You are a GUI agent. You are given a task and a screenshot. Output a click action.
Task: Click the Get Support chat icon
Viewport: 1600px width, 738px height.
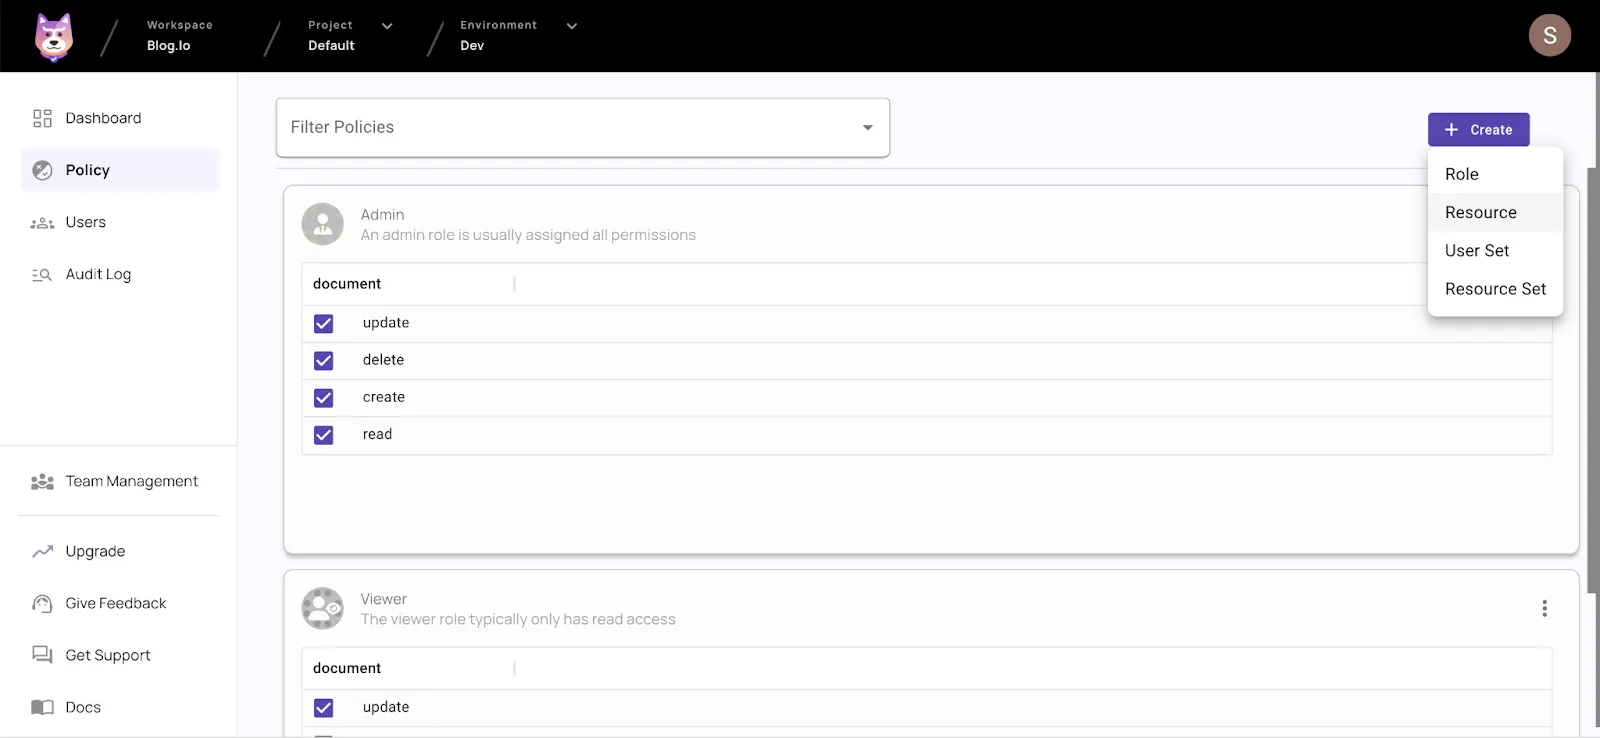pos(42,655)
